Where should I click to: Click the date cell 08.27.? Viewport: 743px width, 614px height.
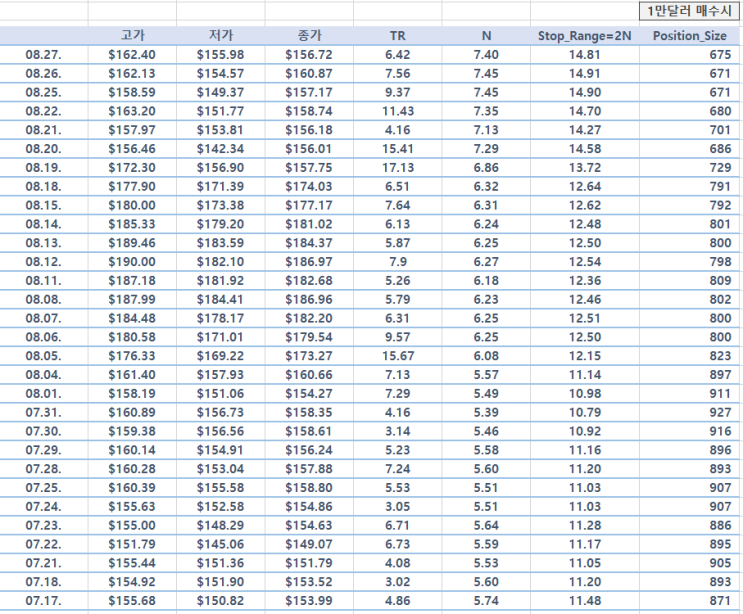44,55
